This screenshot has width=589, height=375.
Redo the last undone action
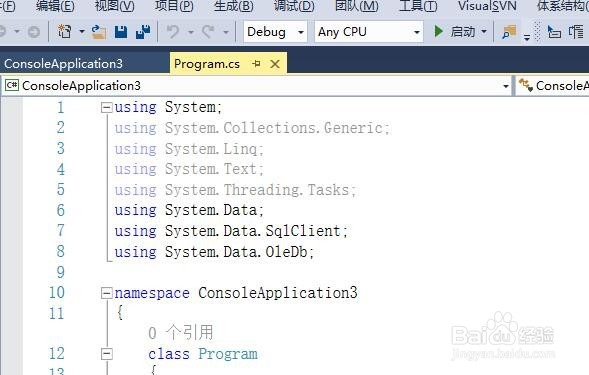tap(208, 32)
